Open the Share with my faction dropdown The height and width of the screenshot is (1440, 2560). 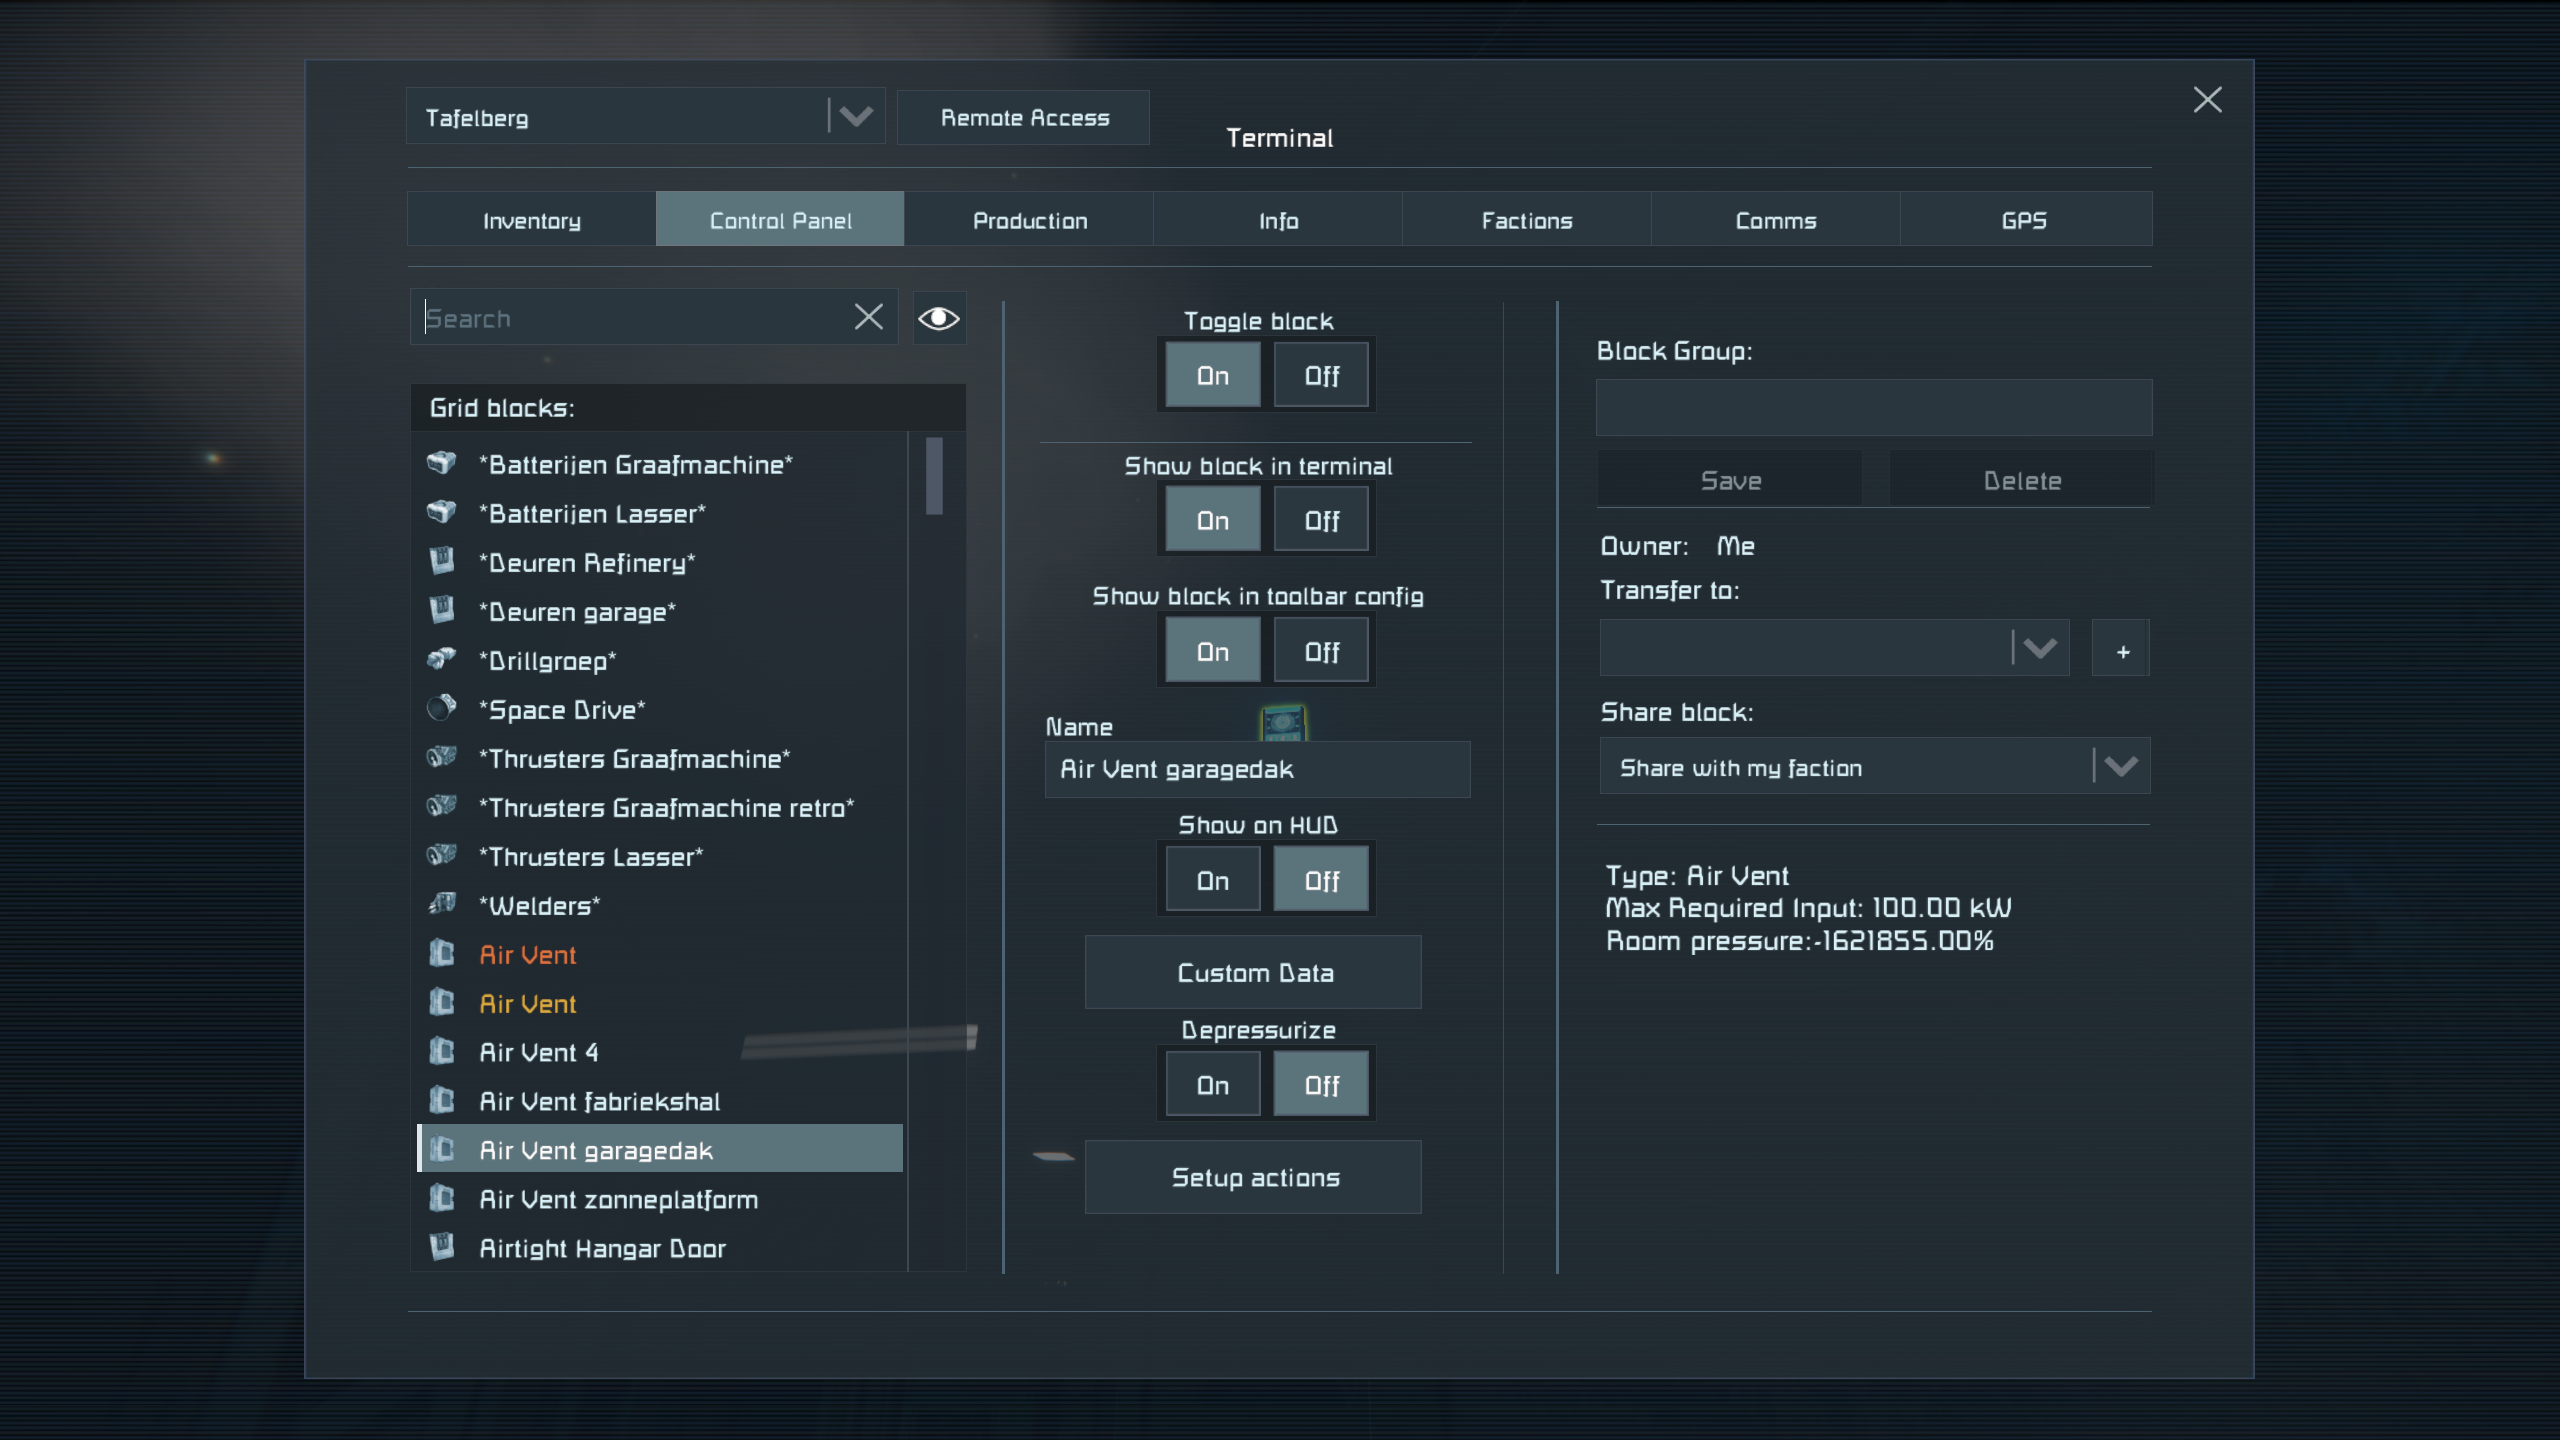point(2120,767)
